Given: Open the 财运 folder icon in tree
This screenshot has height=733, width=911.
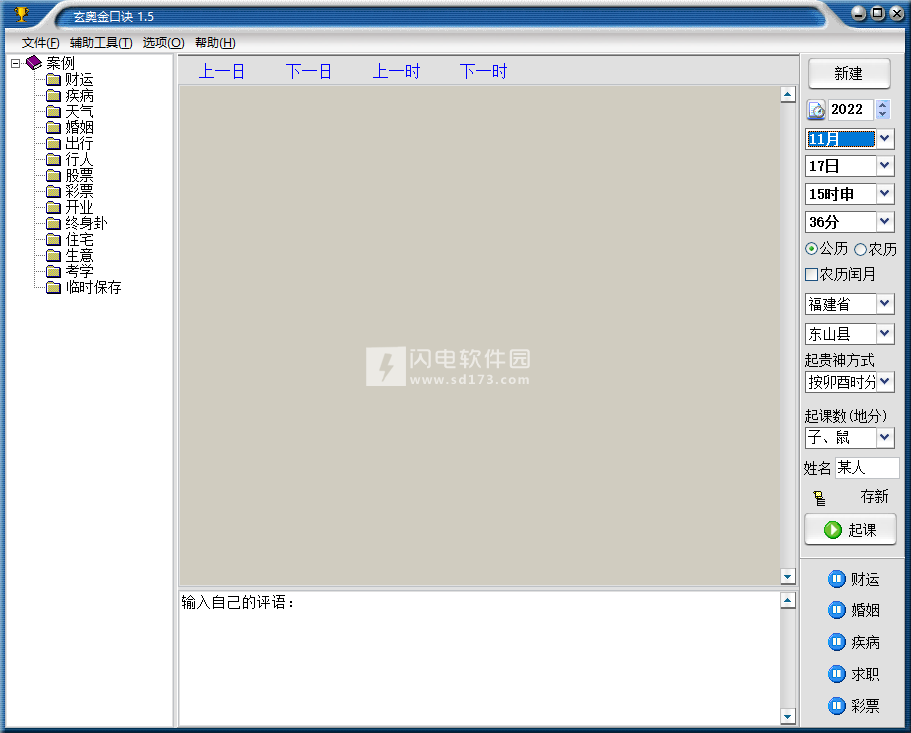Looking at the screenshot, I should (x=53, y=79).
